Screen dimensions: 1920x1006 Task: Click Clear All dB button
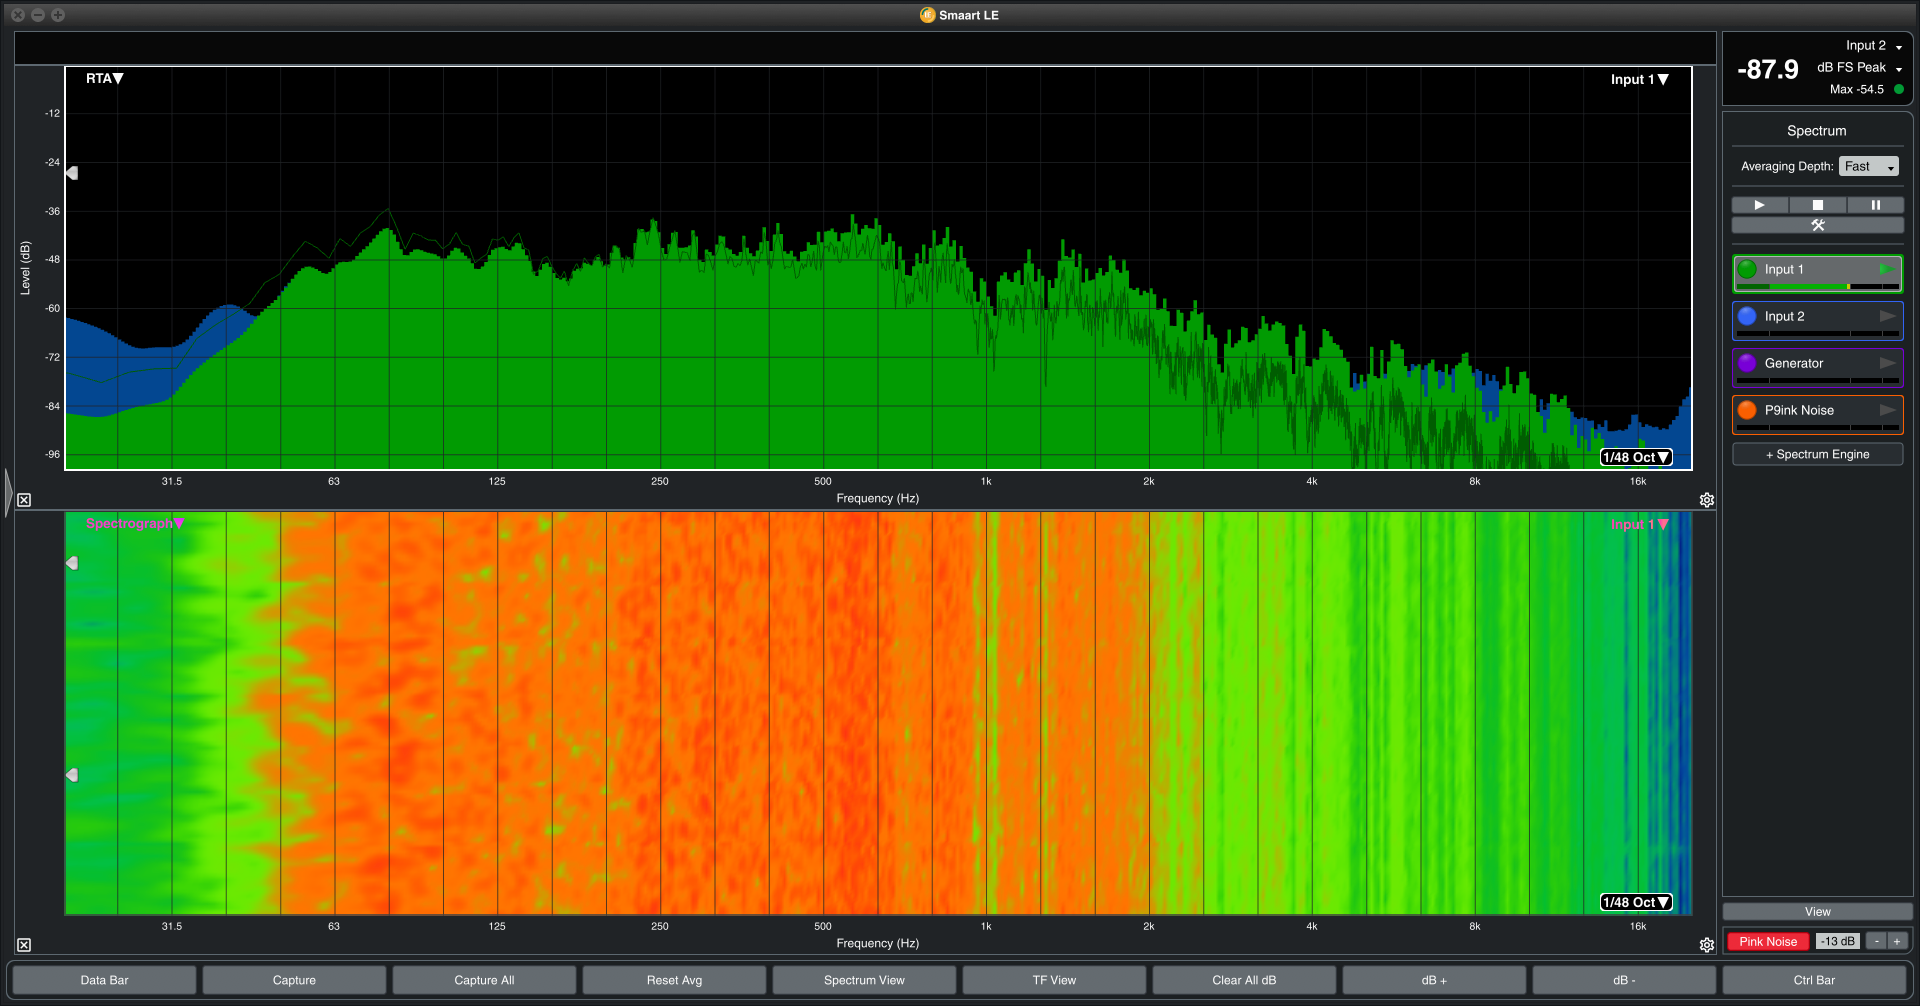click(1244, 980)
